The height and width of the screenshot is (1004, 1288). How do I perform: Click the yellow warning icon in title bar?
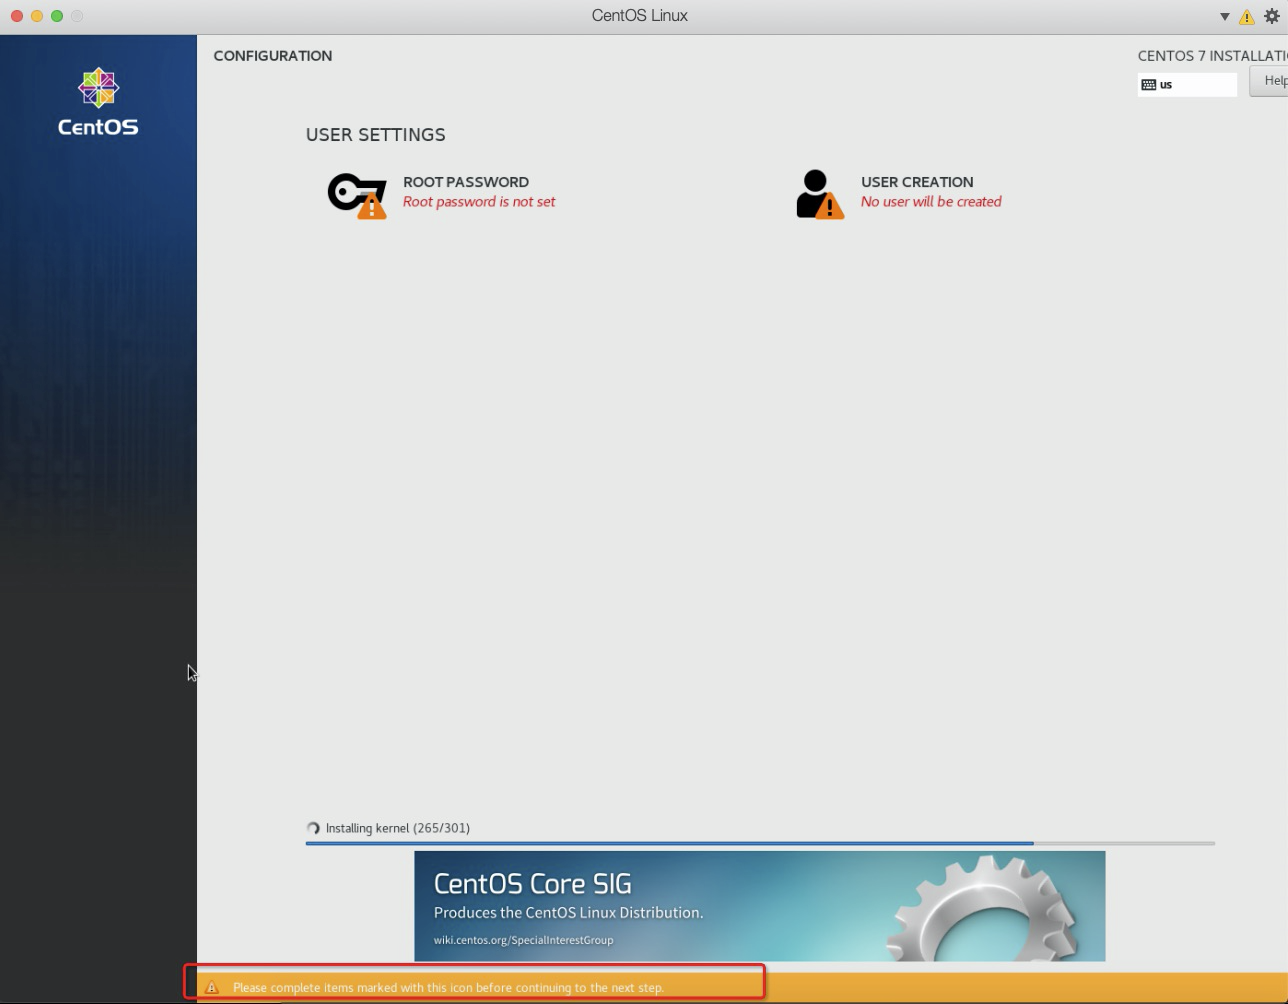[x=1247, y=16]
